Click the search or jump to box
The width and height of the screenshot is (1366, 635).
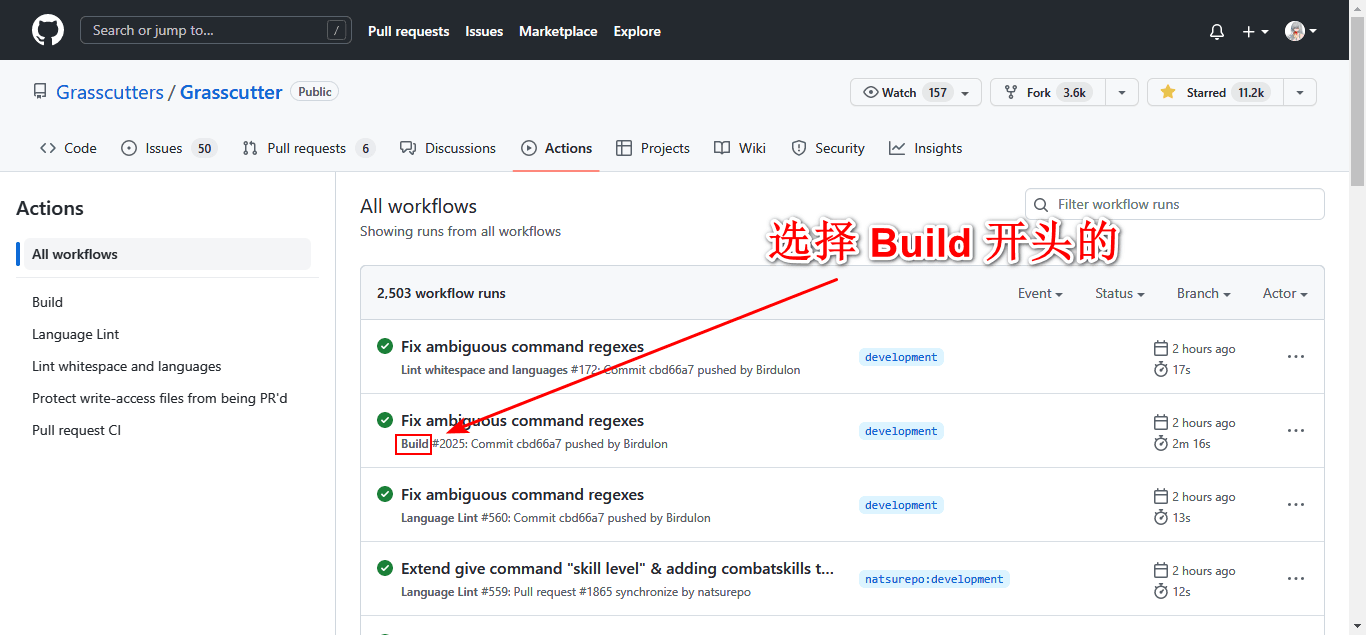click(x=215, y=30)
